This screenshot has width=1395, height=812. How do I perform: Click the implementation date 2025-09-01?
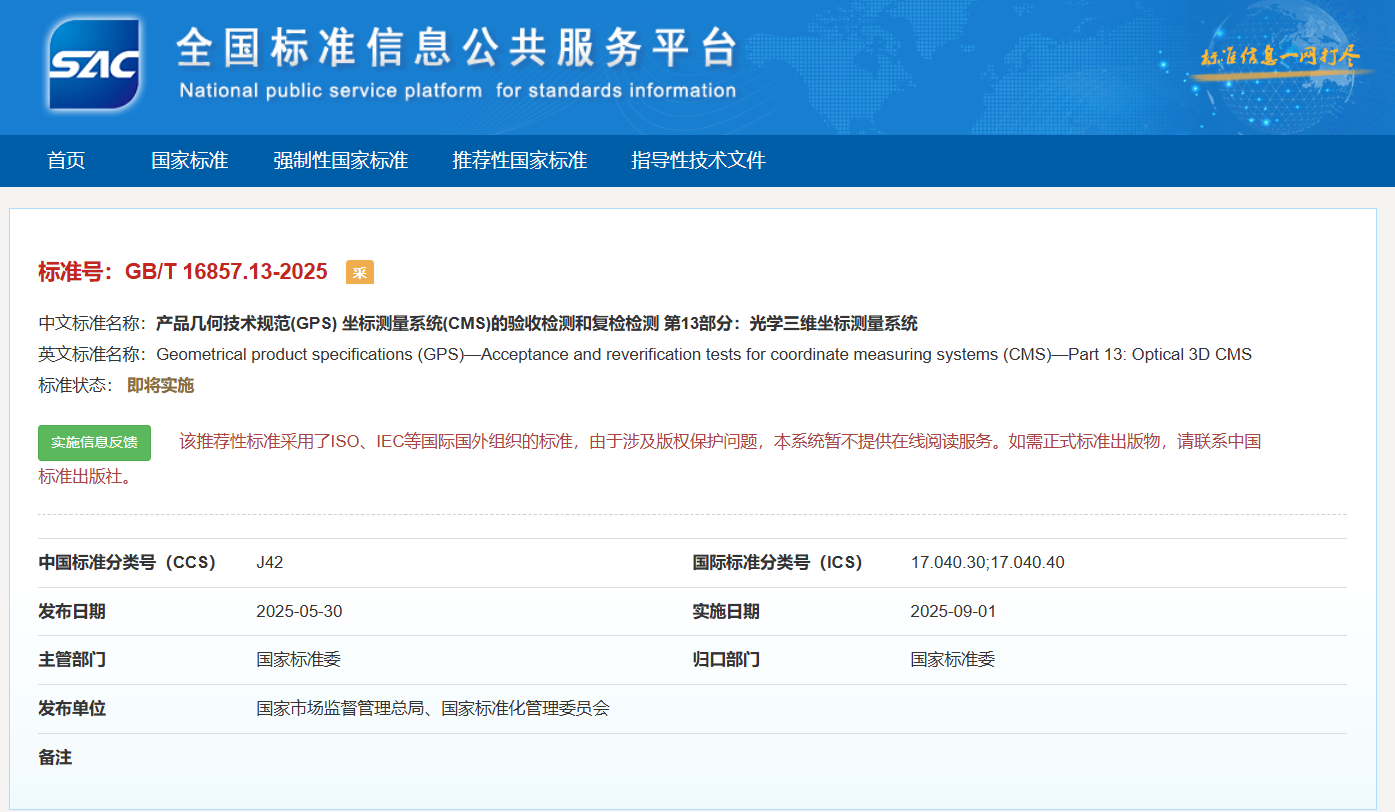[953, 611]
